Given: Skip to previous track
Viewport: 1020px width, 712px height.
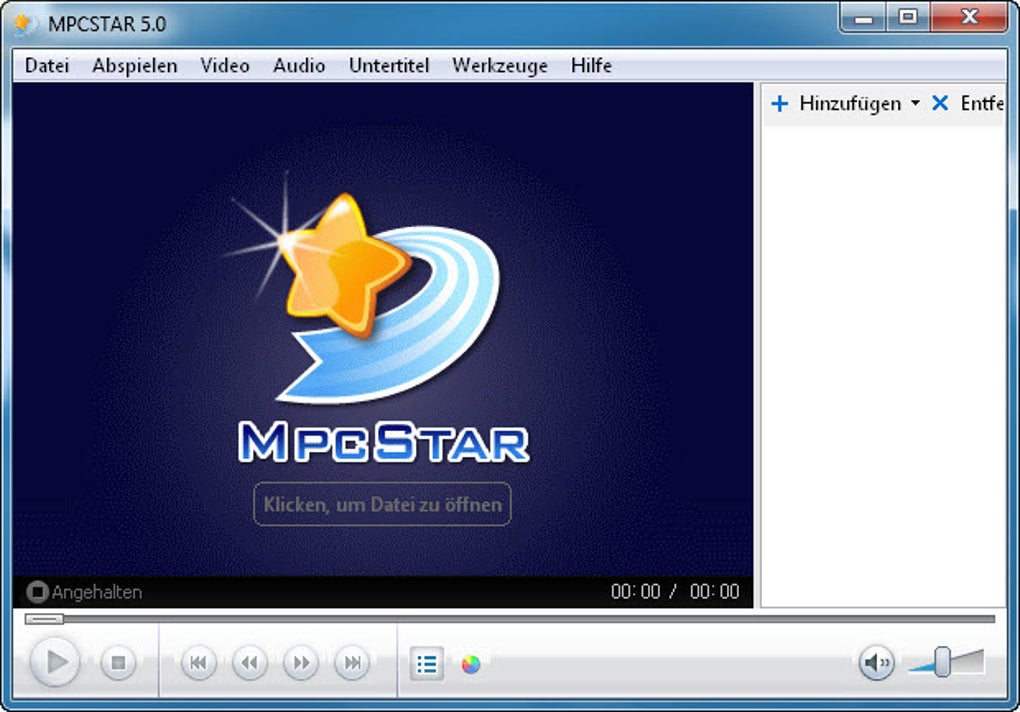Looking at the screenshot, I should [198, 663].
